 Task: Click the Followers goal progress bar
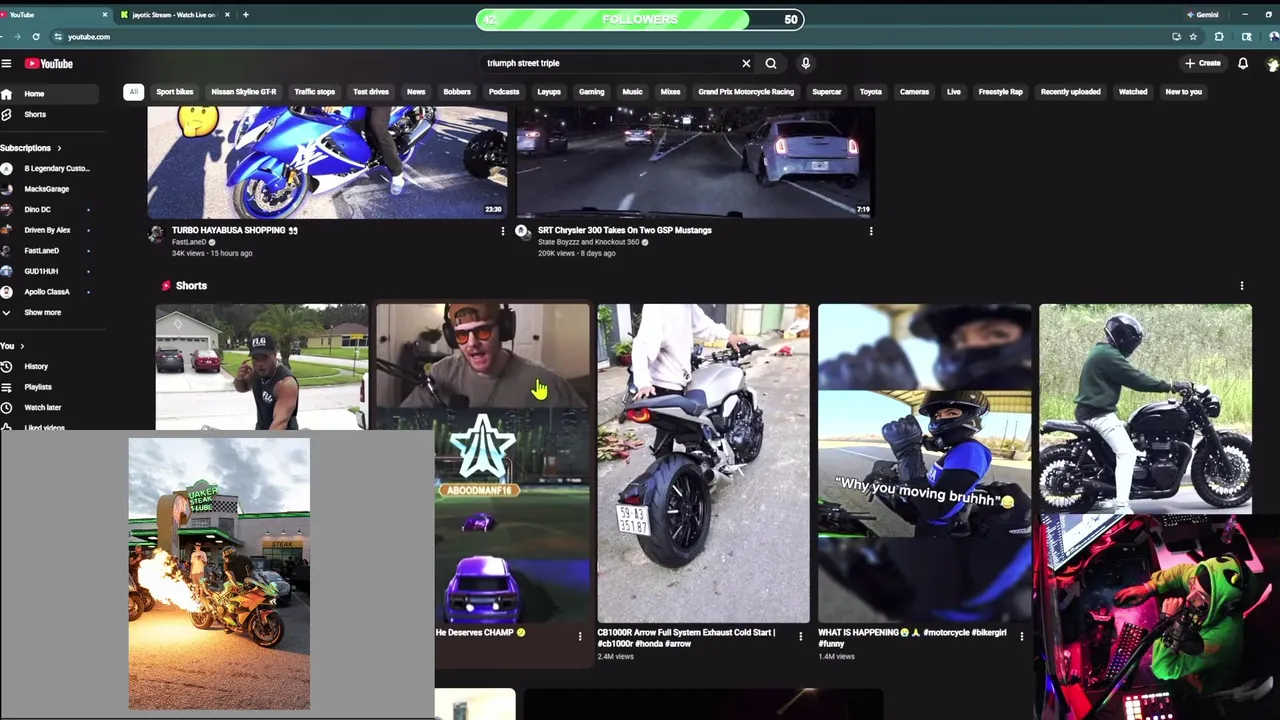point(640,19)
